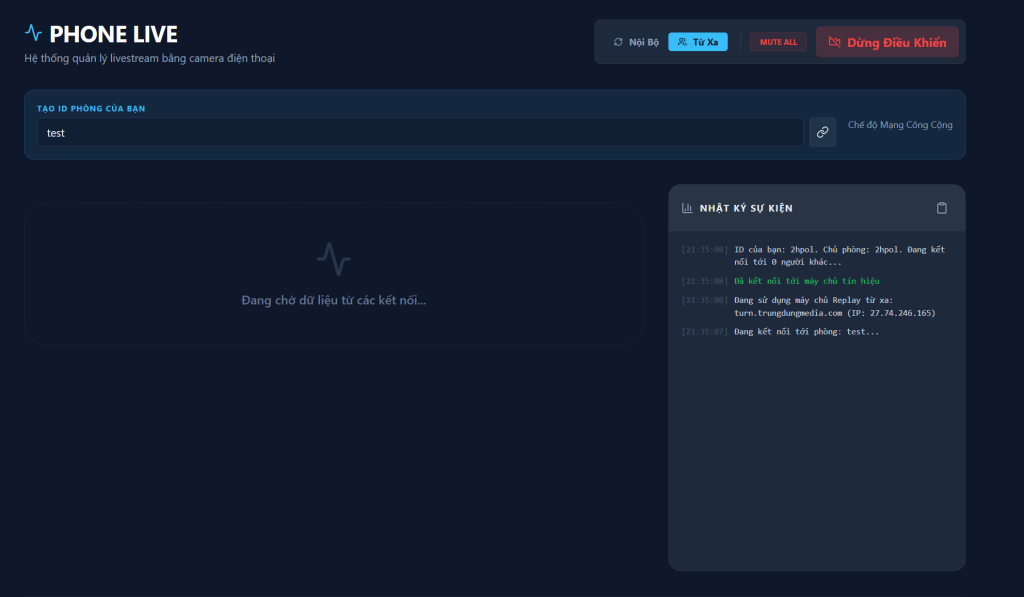Click the "Đang kết nối tới phòng: test" log entry

806,331
